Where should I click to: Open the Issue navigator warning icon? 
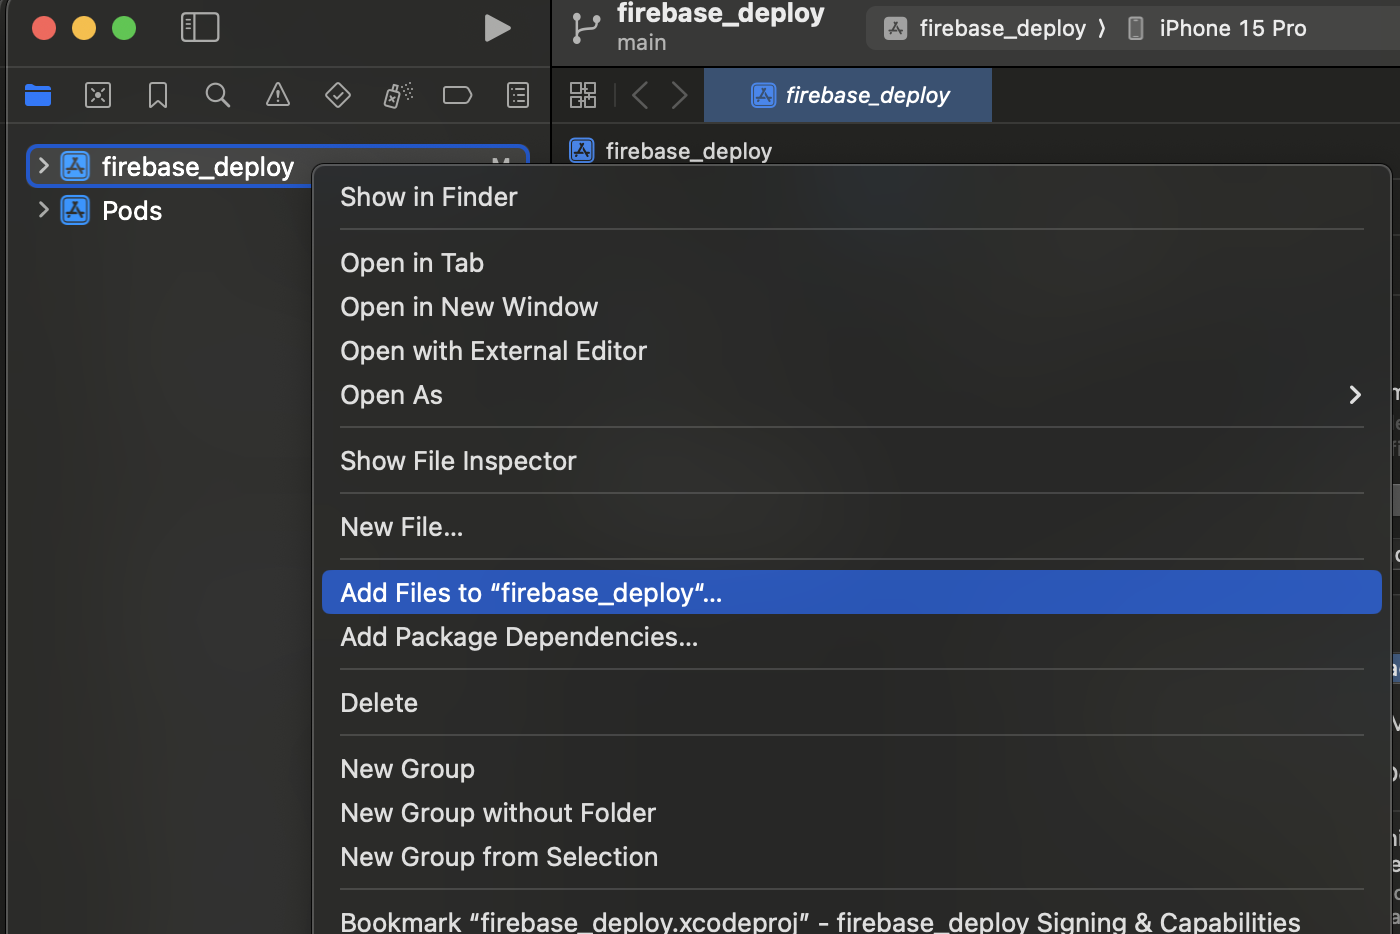(278, 95)
